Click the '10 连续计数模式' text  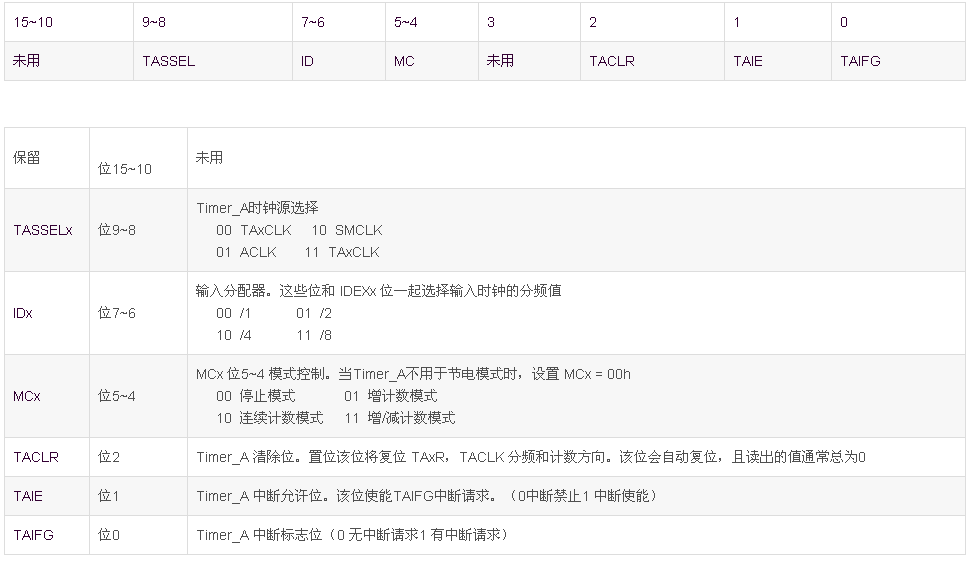(270, 418)
